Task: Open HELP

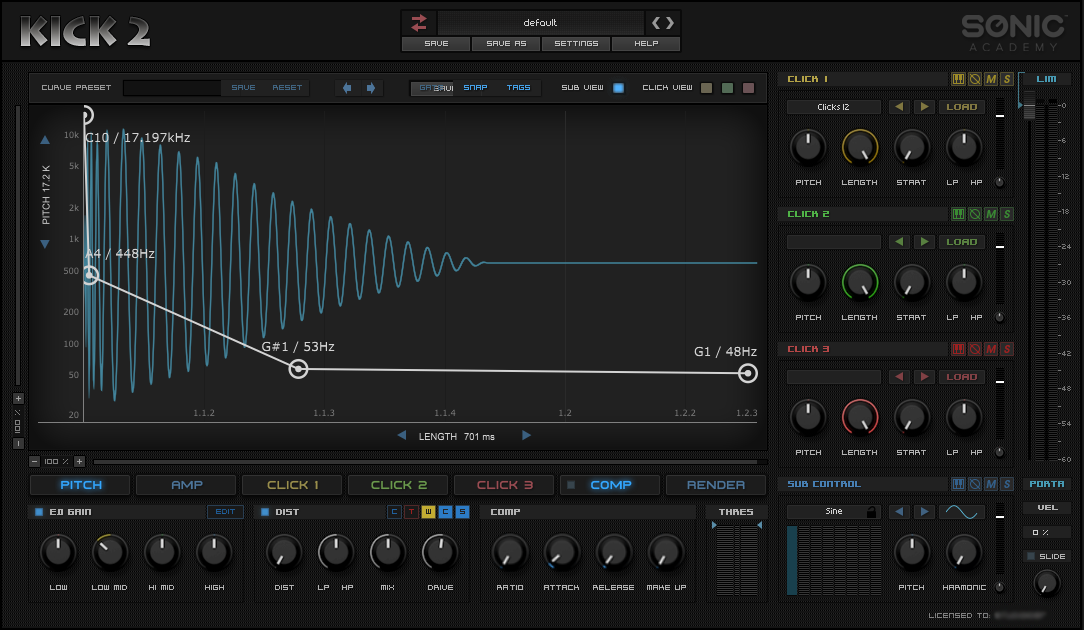Action: 646,44
